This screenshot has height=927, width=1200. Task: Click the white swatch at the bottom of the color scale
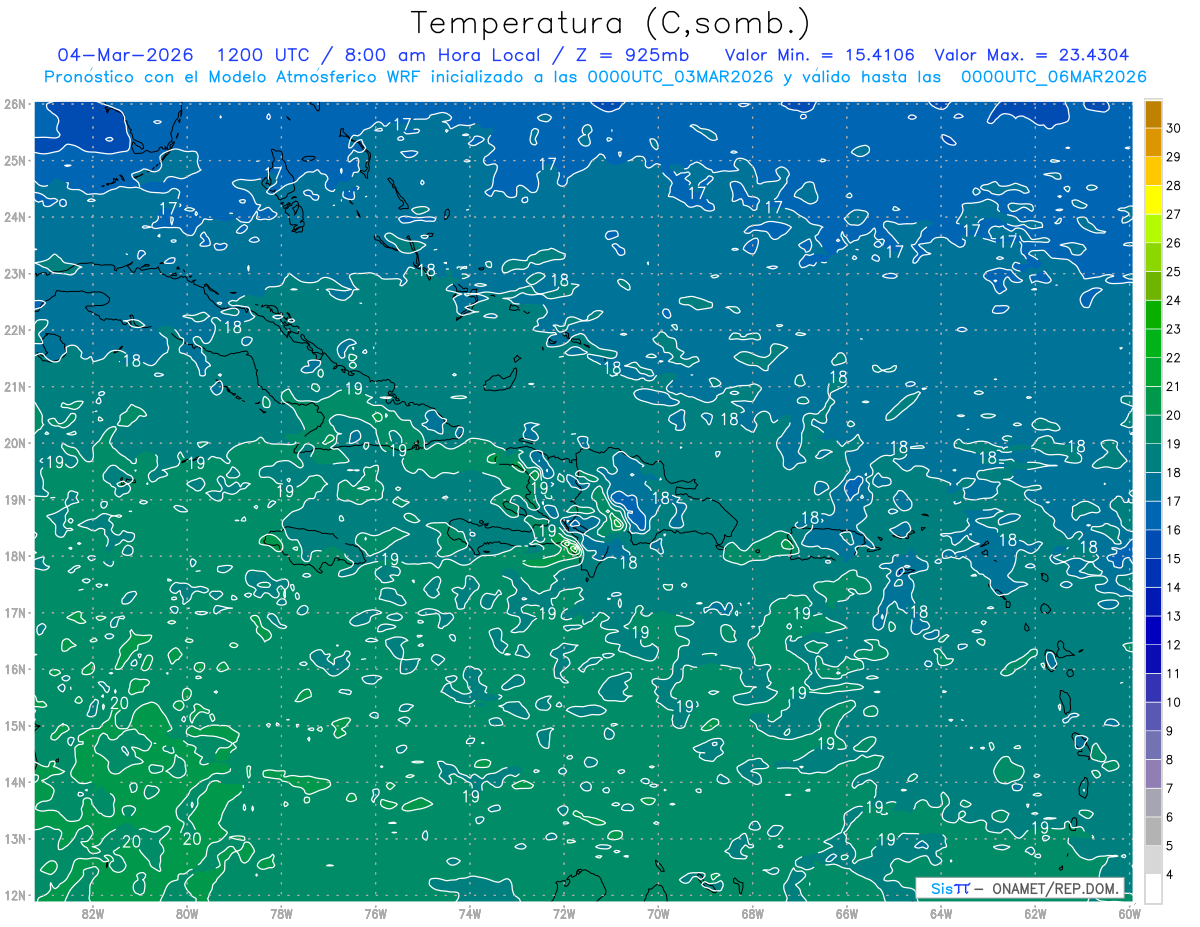click(x=1153, y=888)
